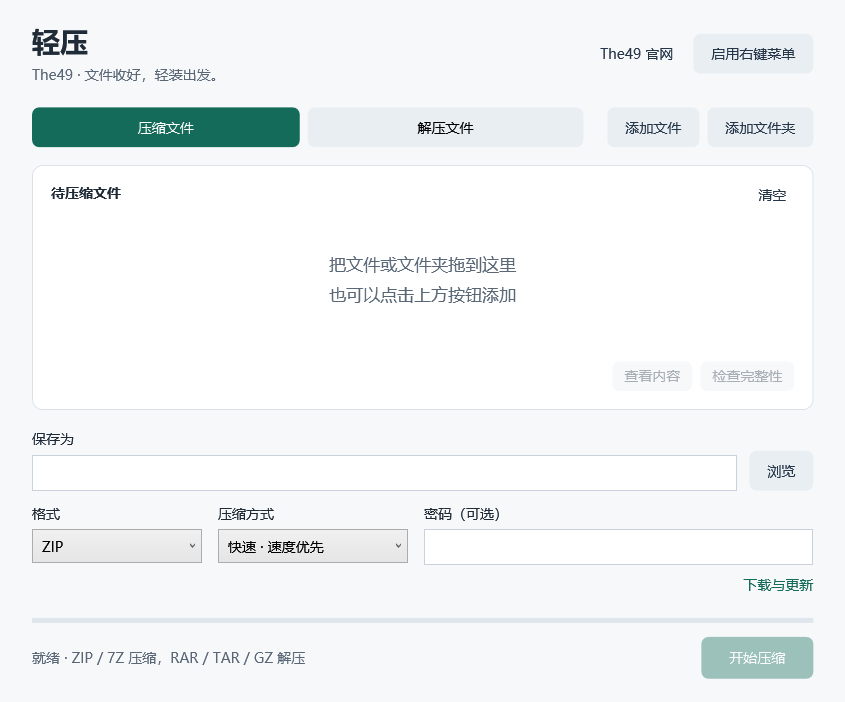Focus the 密码（可选） input field
The image size is (845, 702).
point(618,547)
